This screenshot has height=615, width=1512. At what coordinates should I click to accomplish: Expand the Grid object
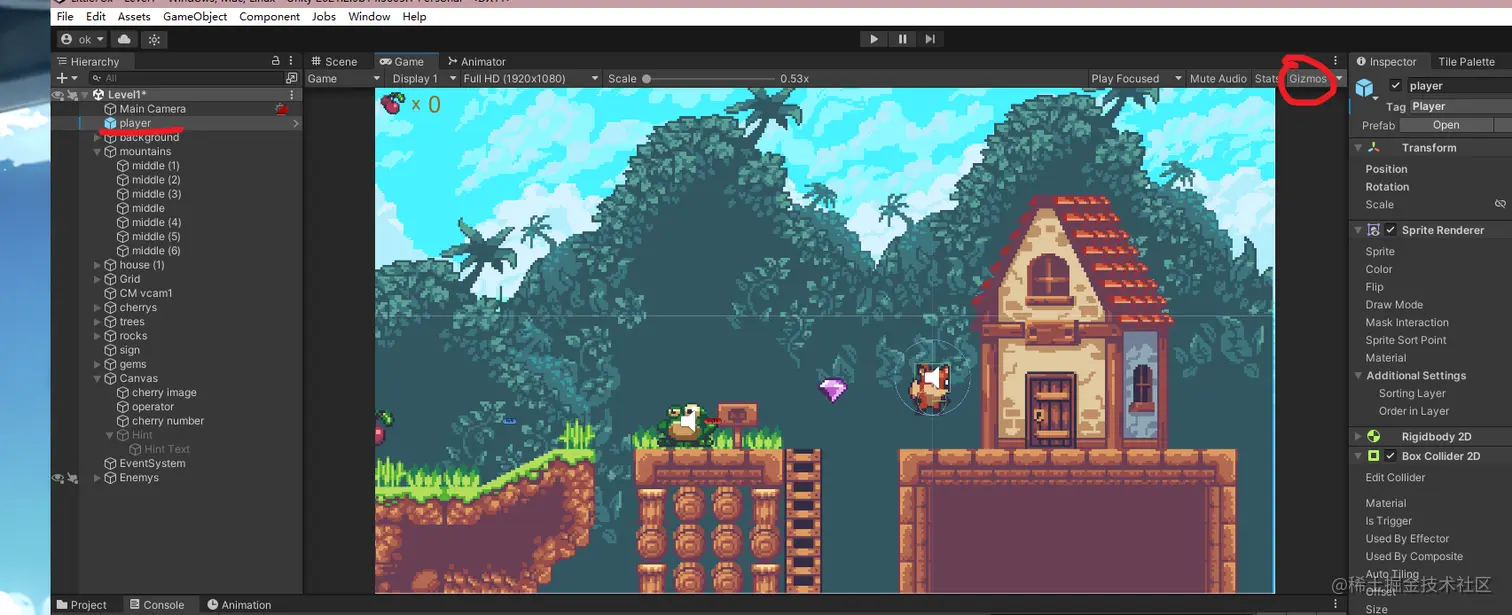(97, 279)
